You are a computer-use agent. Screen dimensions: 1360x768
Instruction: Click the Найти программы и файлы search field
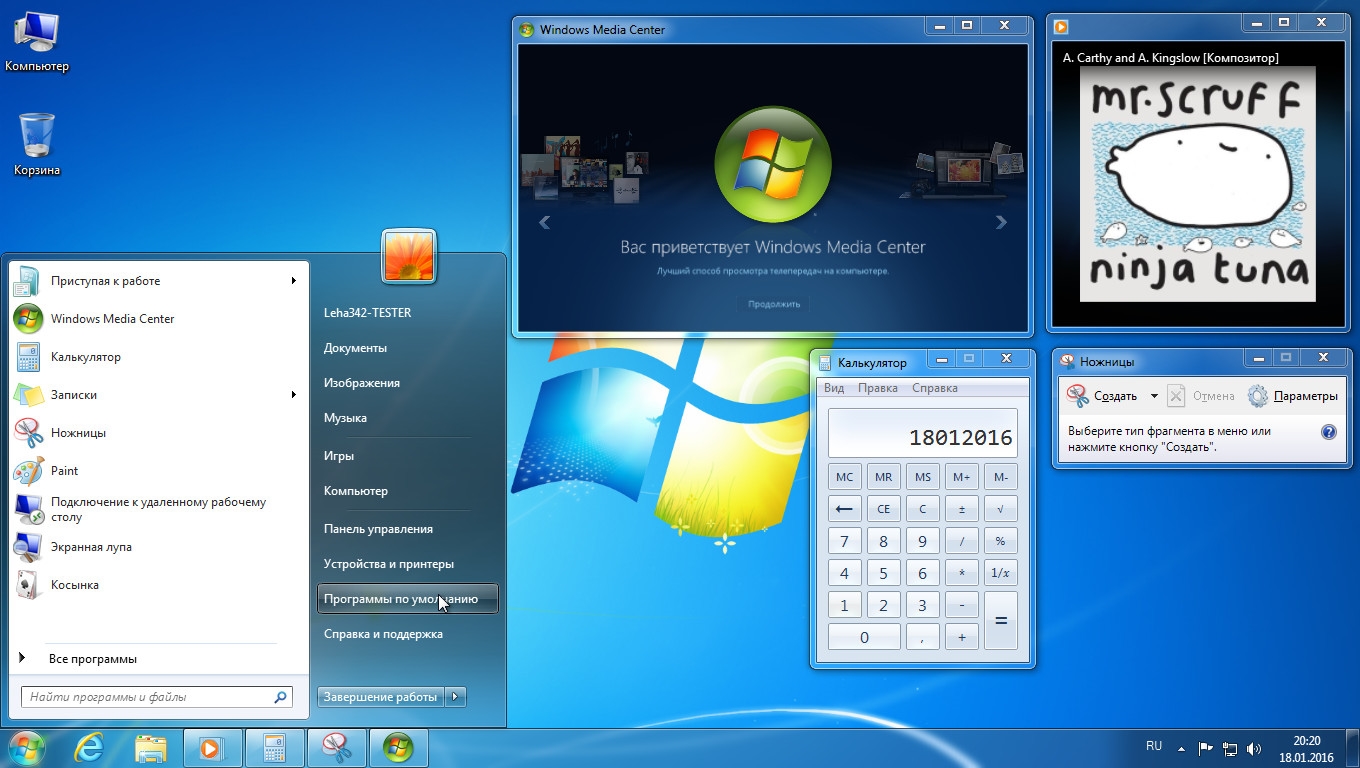point(157,697)
